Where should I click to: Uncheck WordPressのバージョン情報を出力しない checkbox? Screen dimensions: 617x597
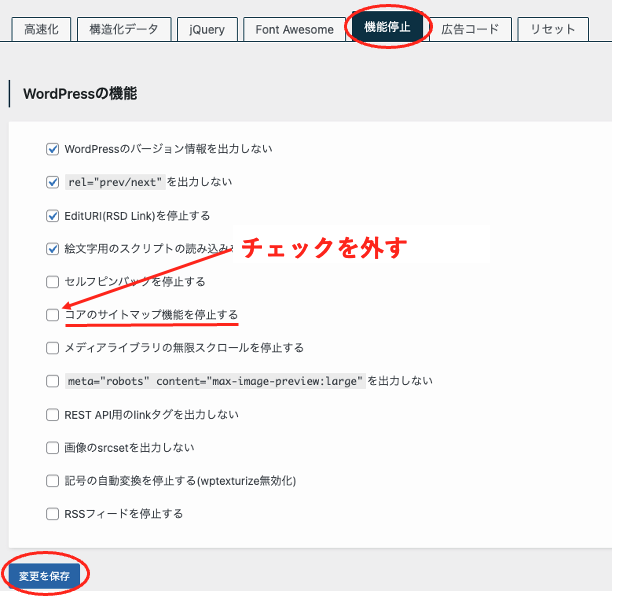tap(53, 149)
